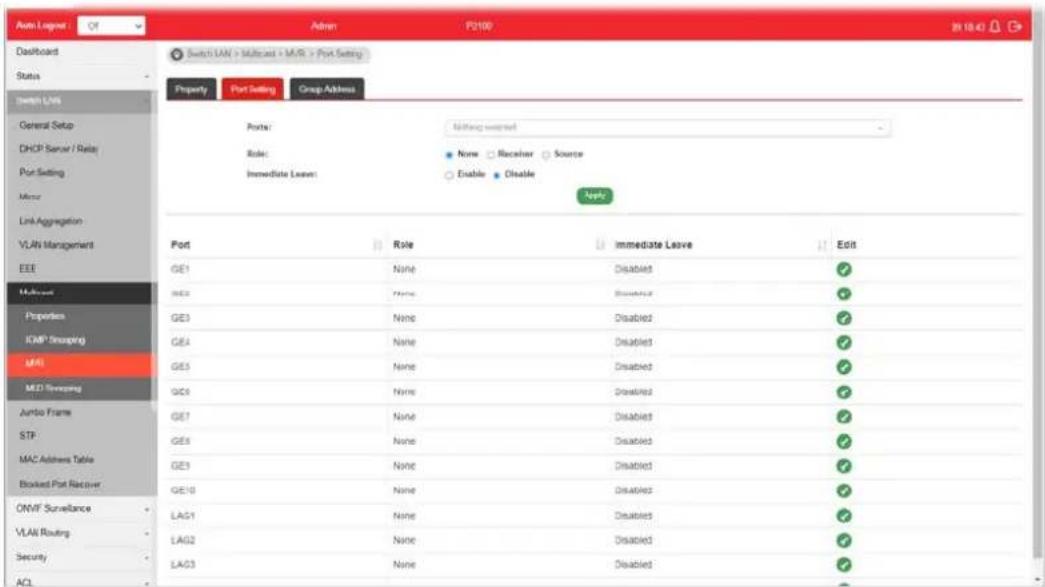Open the STP sidebar item
This screenshot has width=1045, height=587.
click(27, 436)
